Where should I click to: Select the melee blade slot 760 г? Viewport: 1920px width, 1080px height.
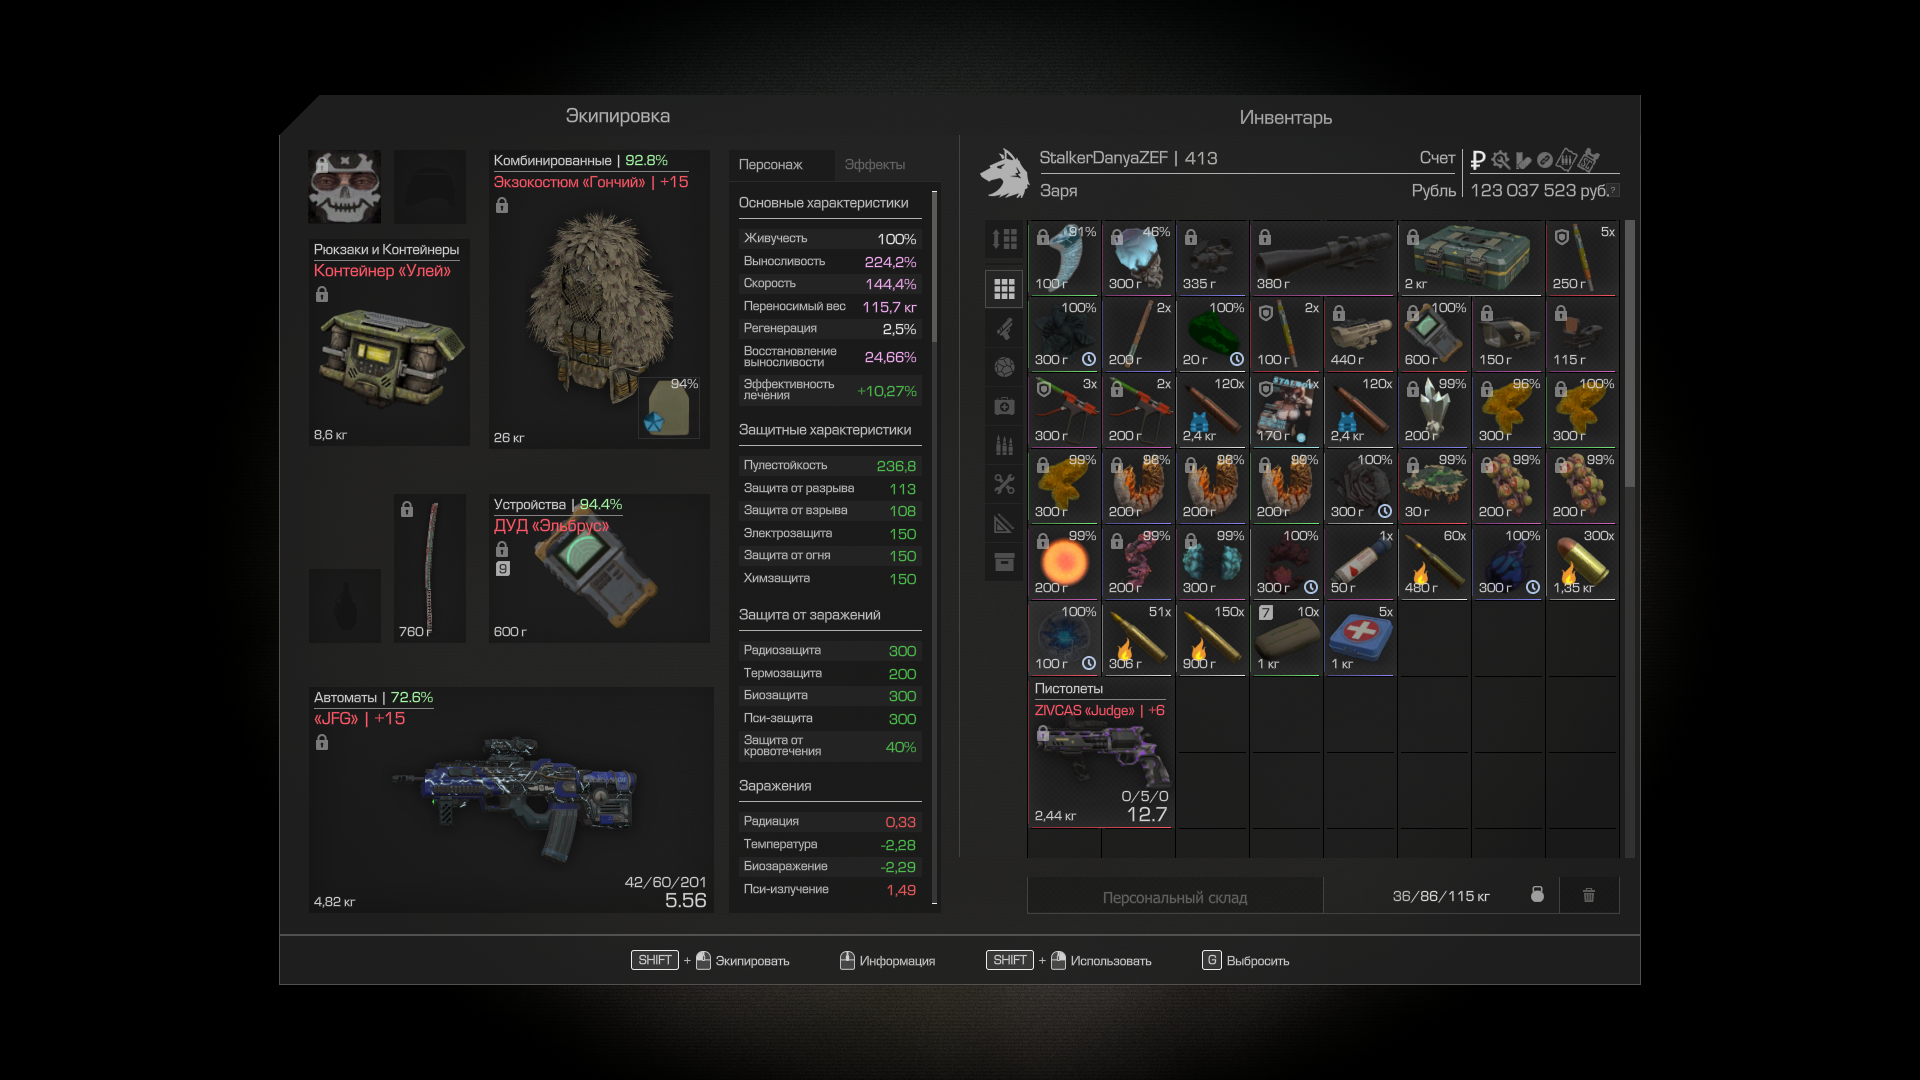click(x=430, y=568)
